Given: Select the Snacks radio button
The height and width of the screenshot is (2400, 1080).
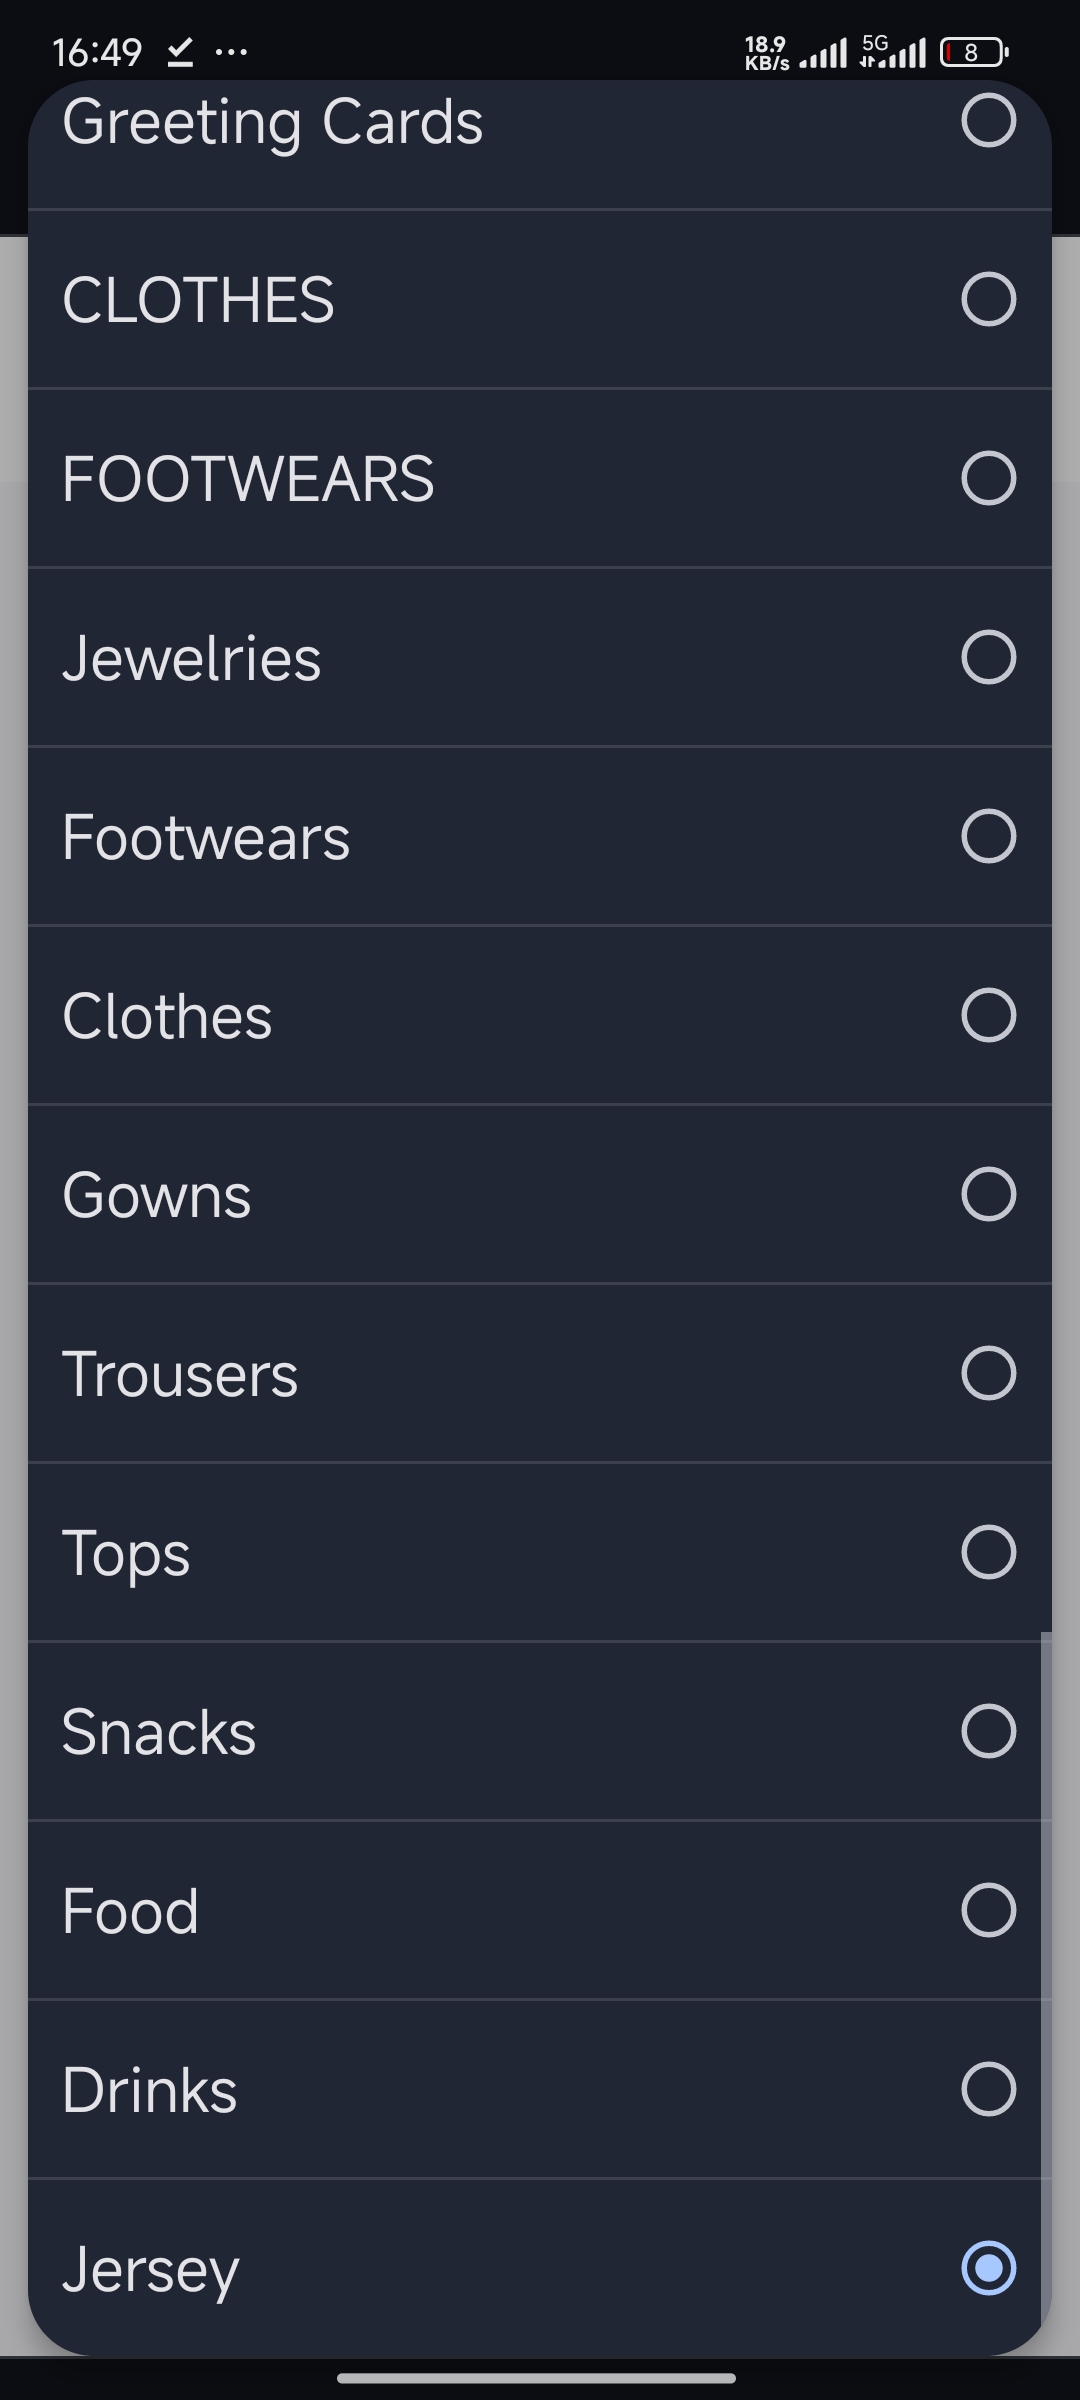Looking at the screenshot, I should [988, 1731].
